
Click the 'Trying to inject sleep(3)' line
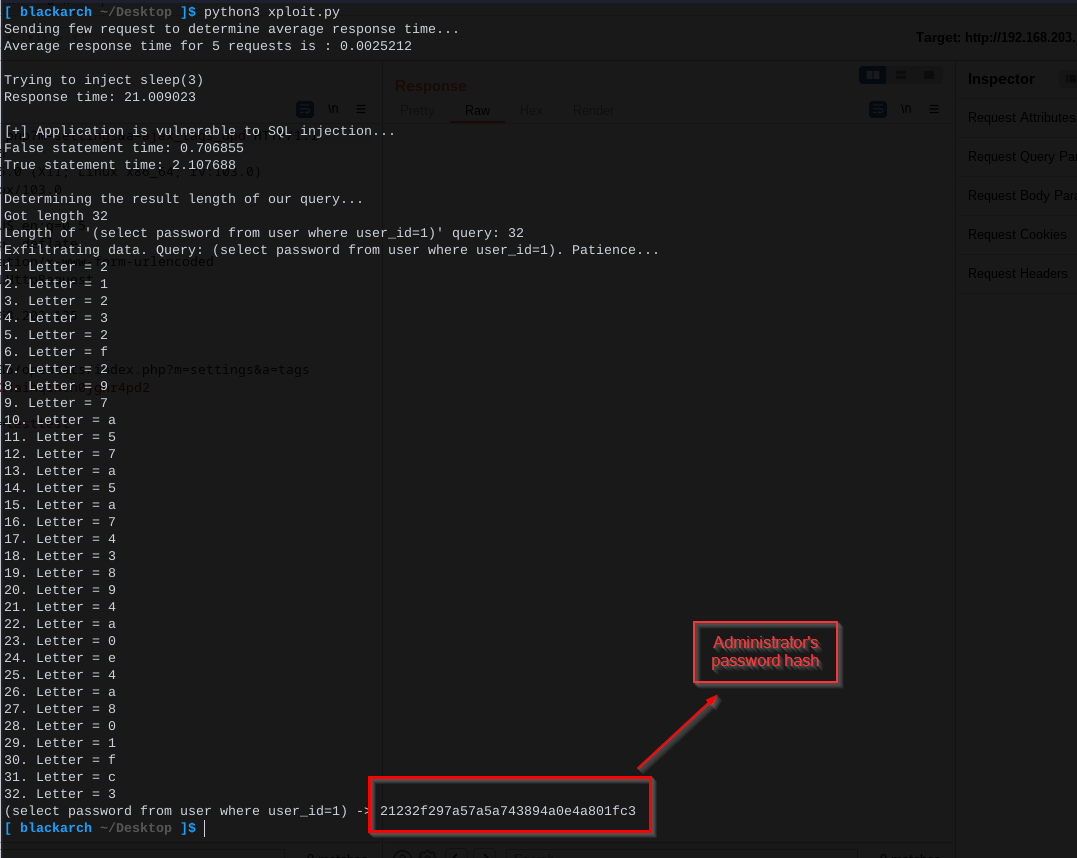(x=104, y=80)
